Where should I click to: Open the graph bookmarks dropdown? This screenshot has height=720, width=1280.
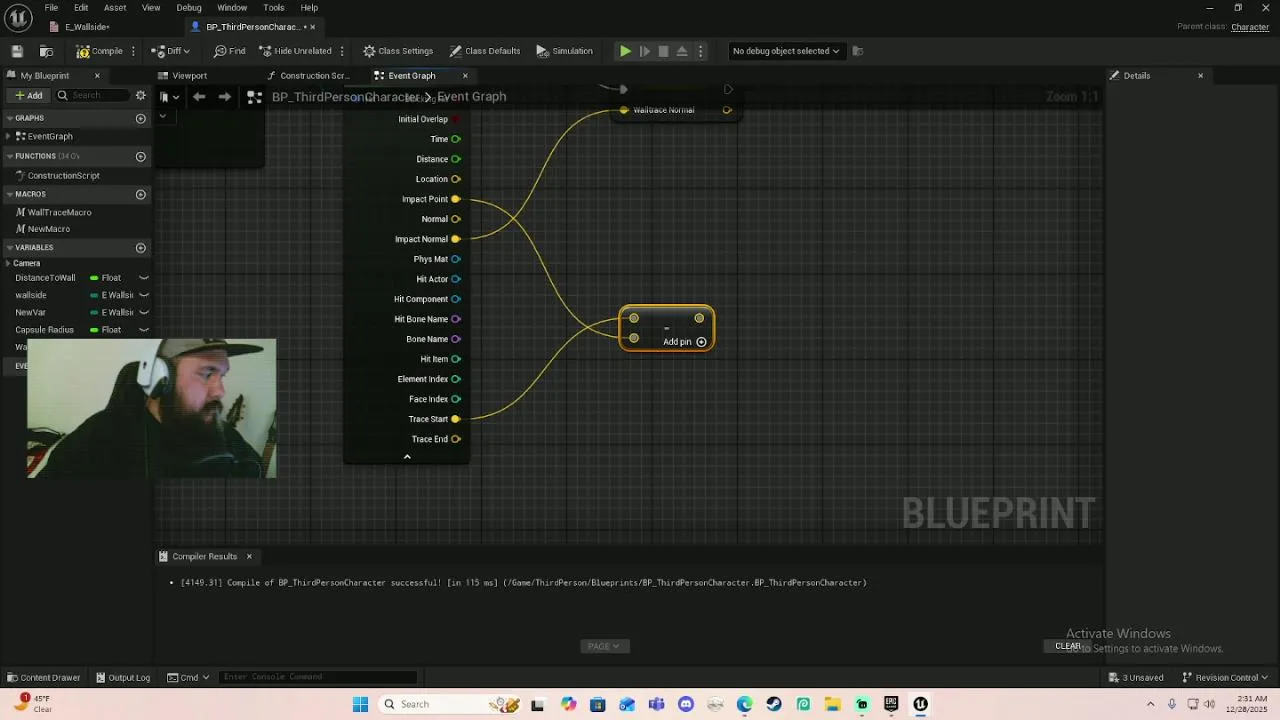169,97
